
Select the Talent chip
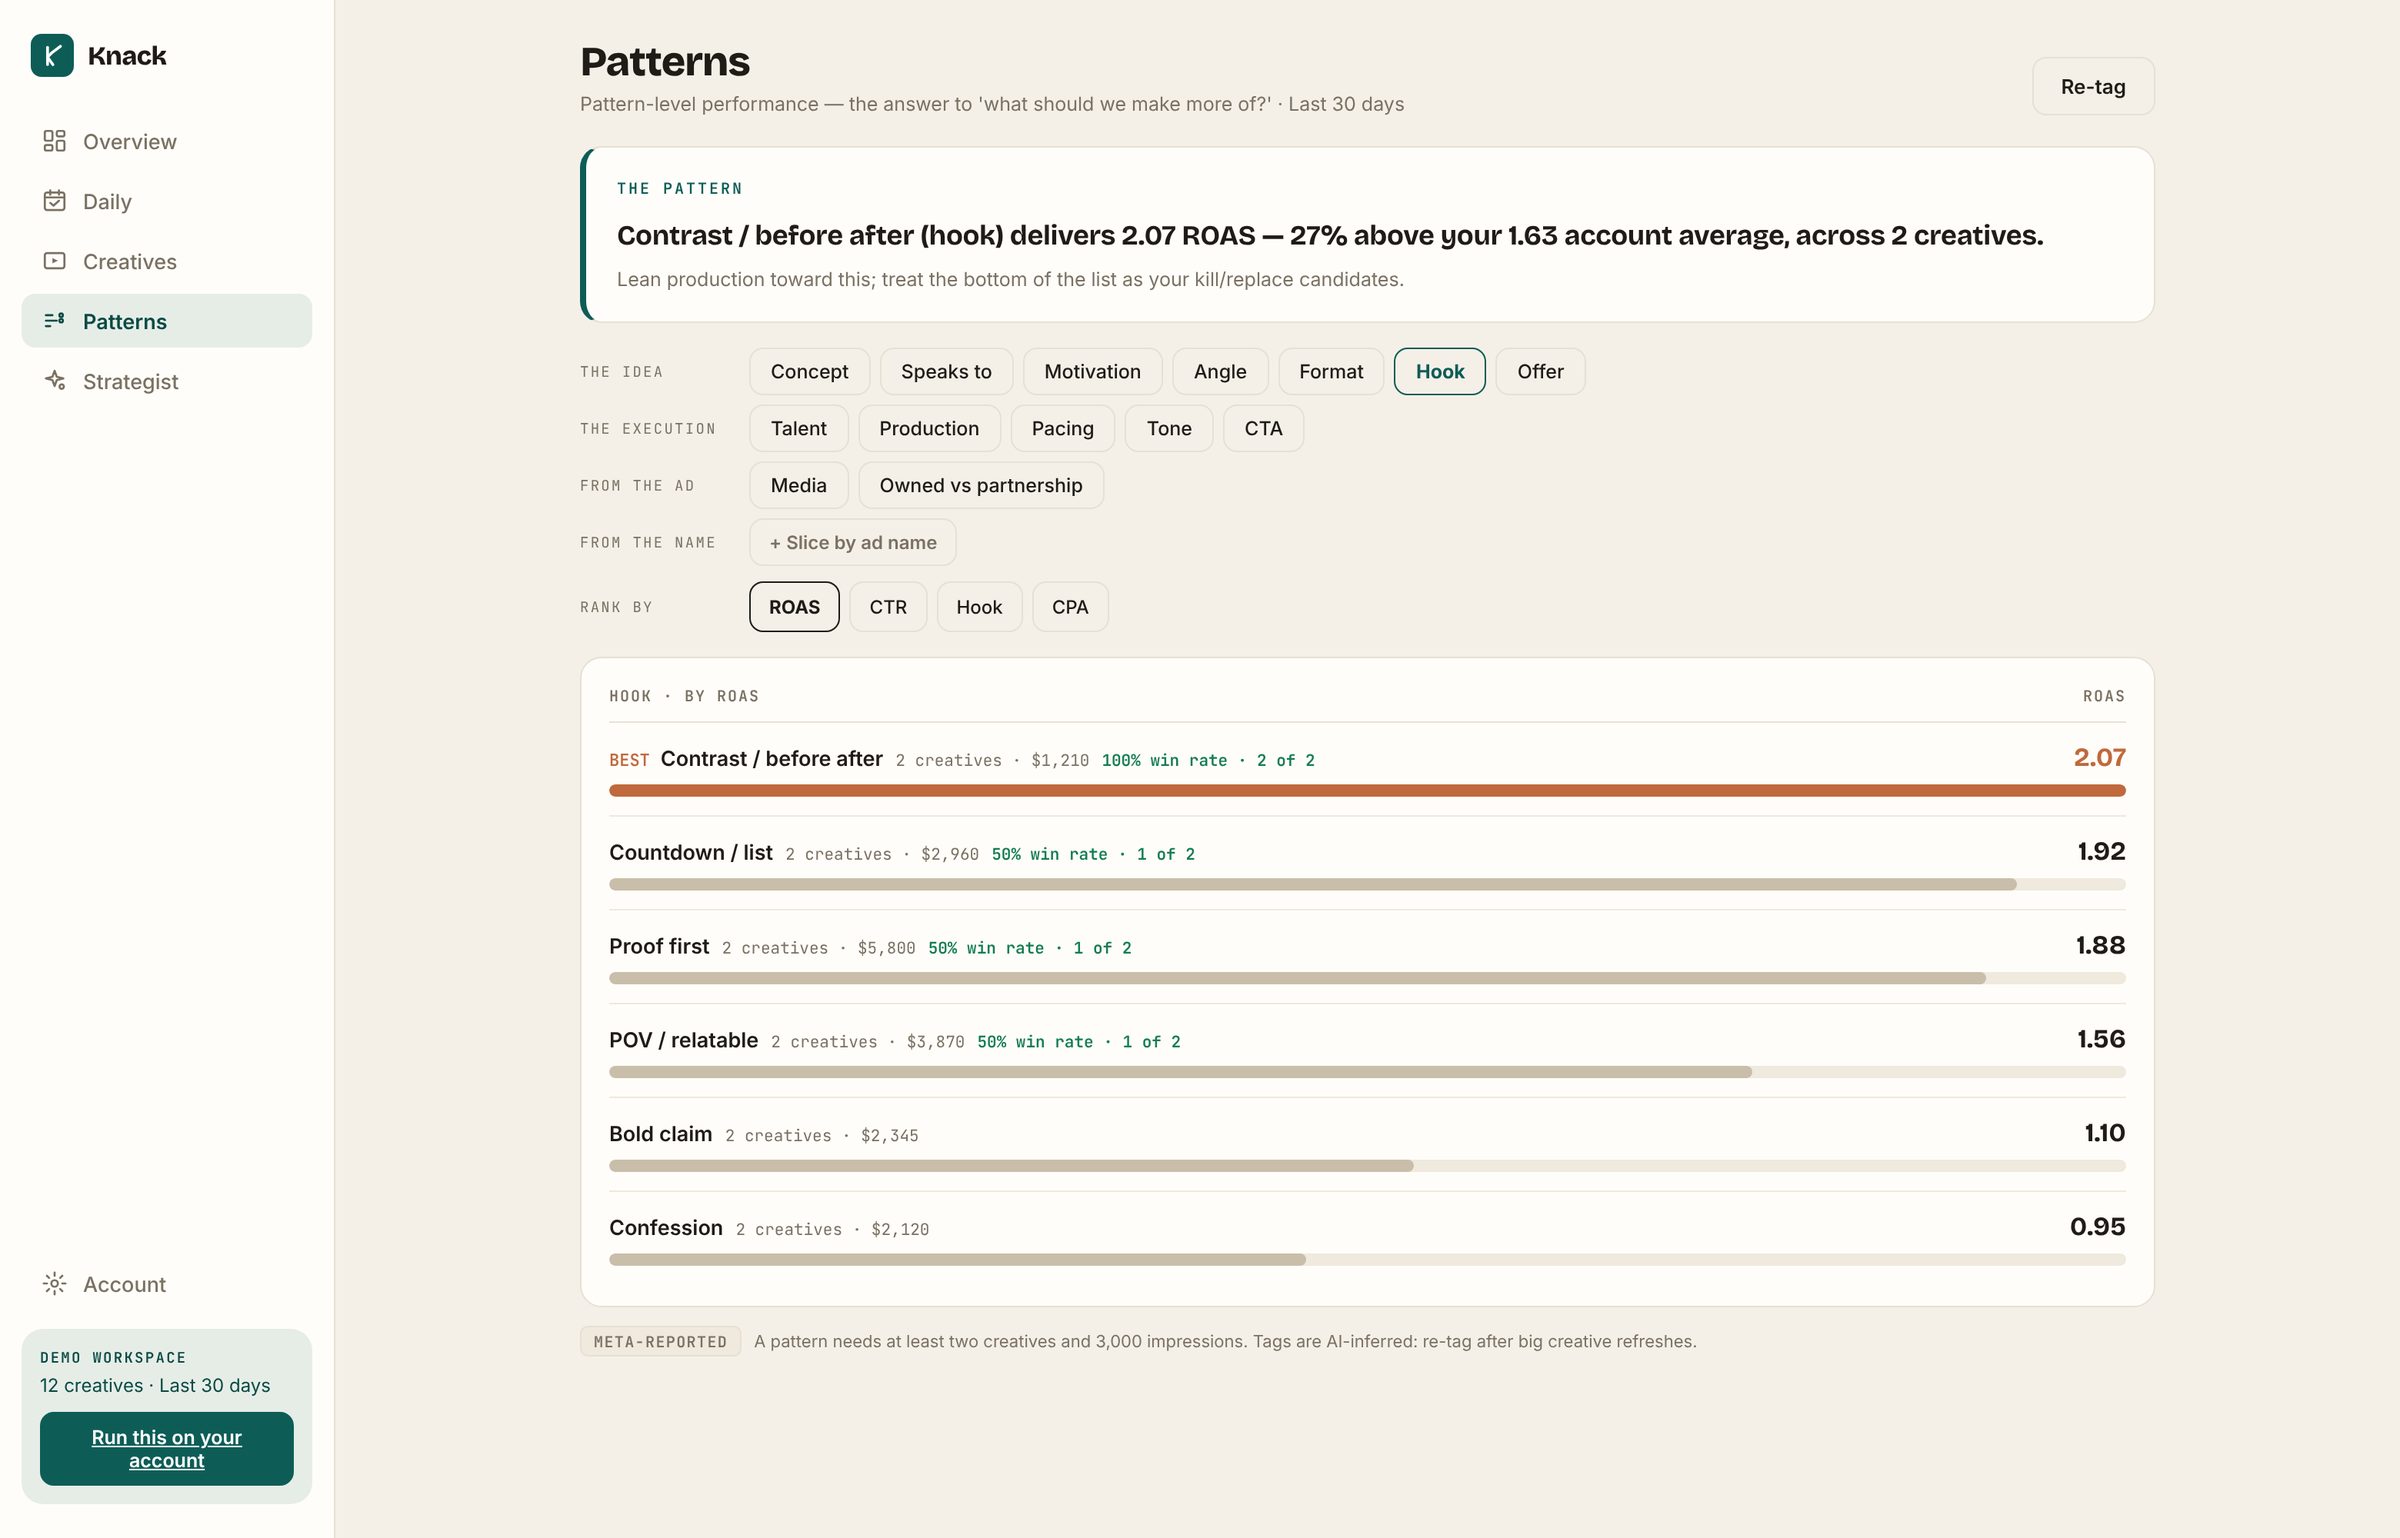pyautogui.click(x=799, y=428)
